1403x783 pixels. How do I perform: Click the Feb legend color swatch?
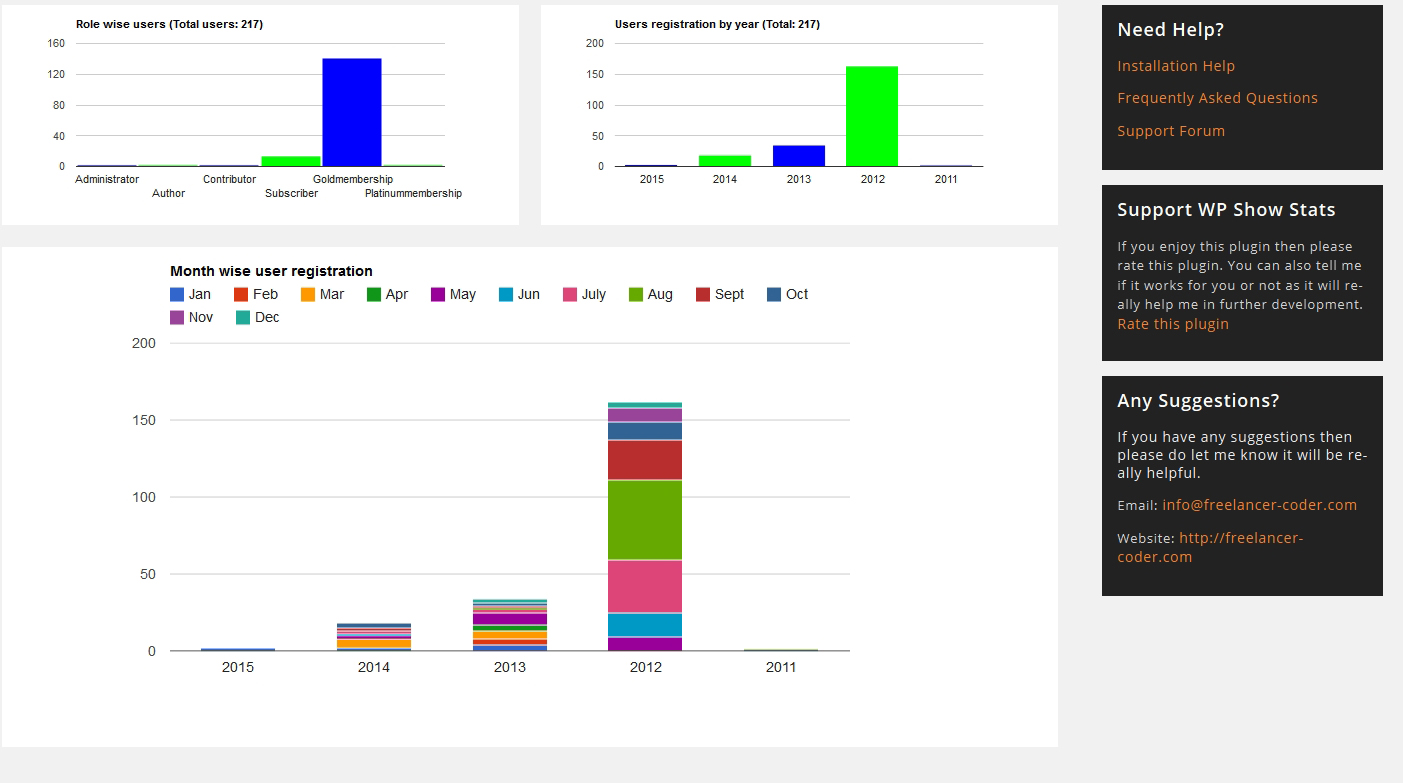click(x=241, y=294)
